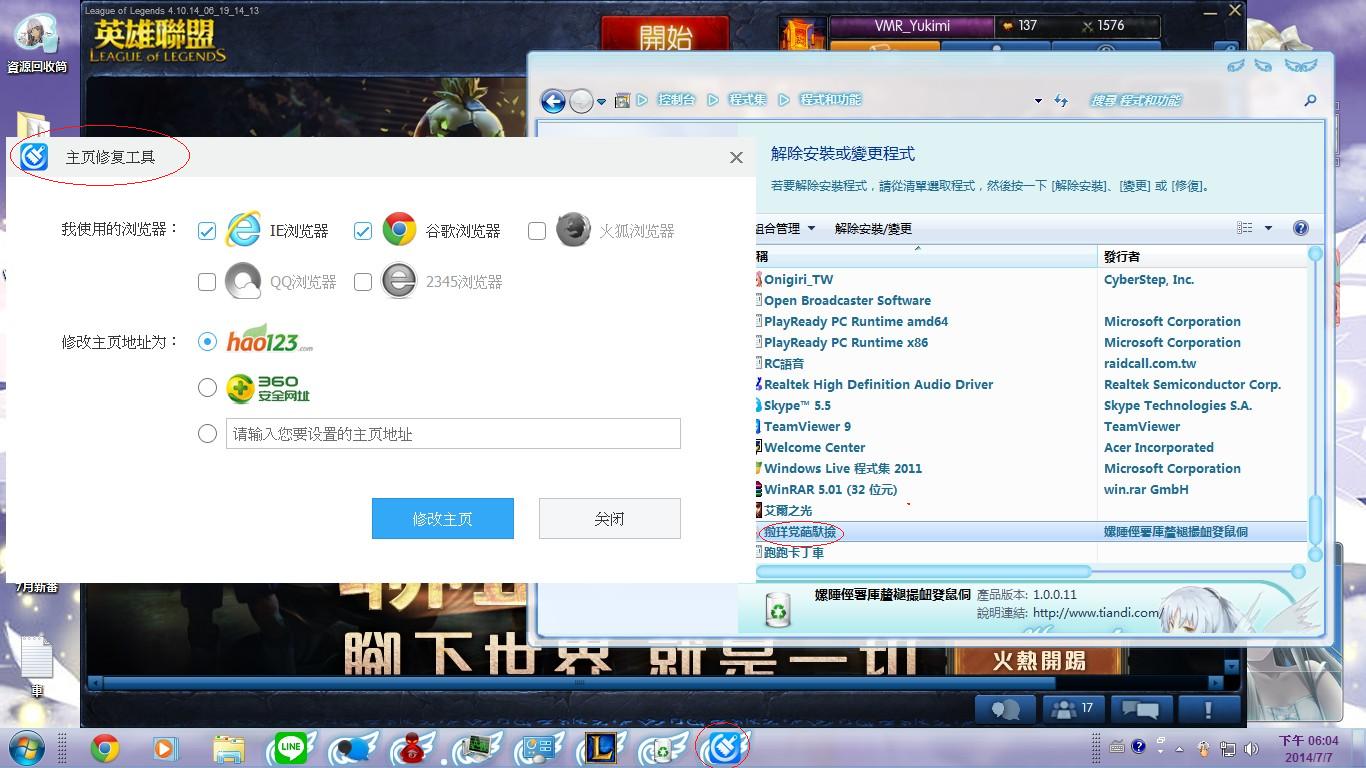Open the friends list icon showing 17

pyautogui.click(x=1072, y=709)
